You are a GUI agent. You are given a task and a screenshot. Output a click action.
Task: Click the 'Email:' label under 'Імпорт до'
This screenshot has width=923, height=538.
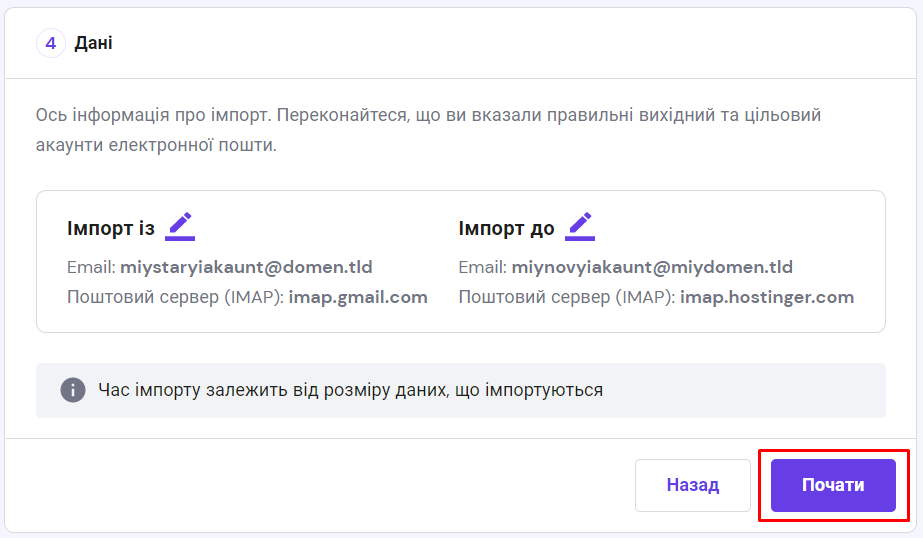pos(483,267)
